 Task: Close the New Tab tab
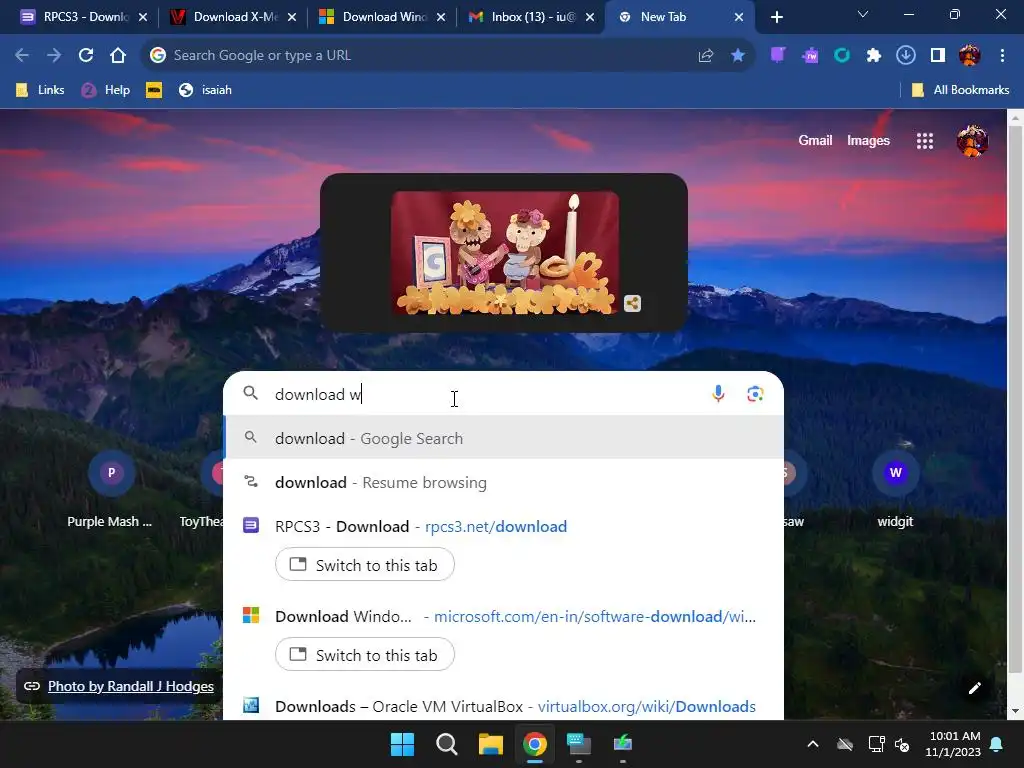point(739,17)
